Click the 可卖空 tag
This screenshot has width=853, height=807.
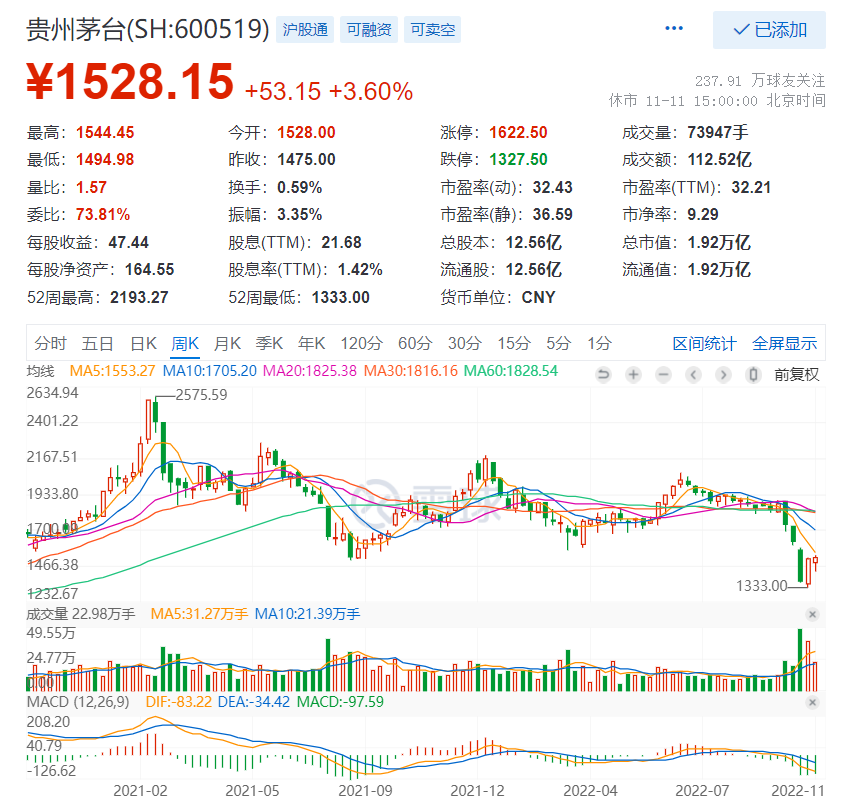click(x=432, y=29)
